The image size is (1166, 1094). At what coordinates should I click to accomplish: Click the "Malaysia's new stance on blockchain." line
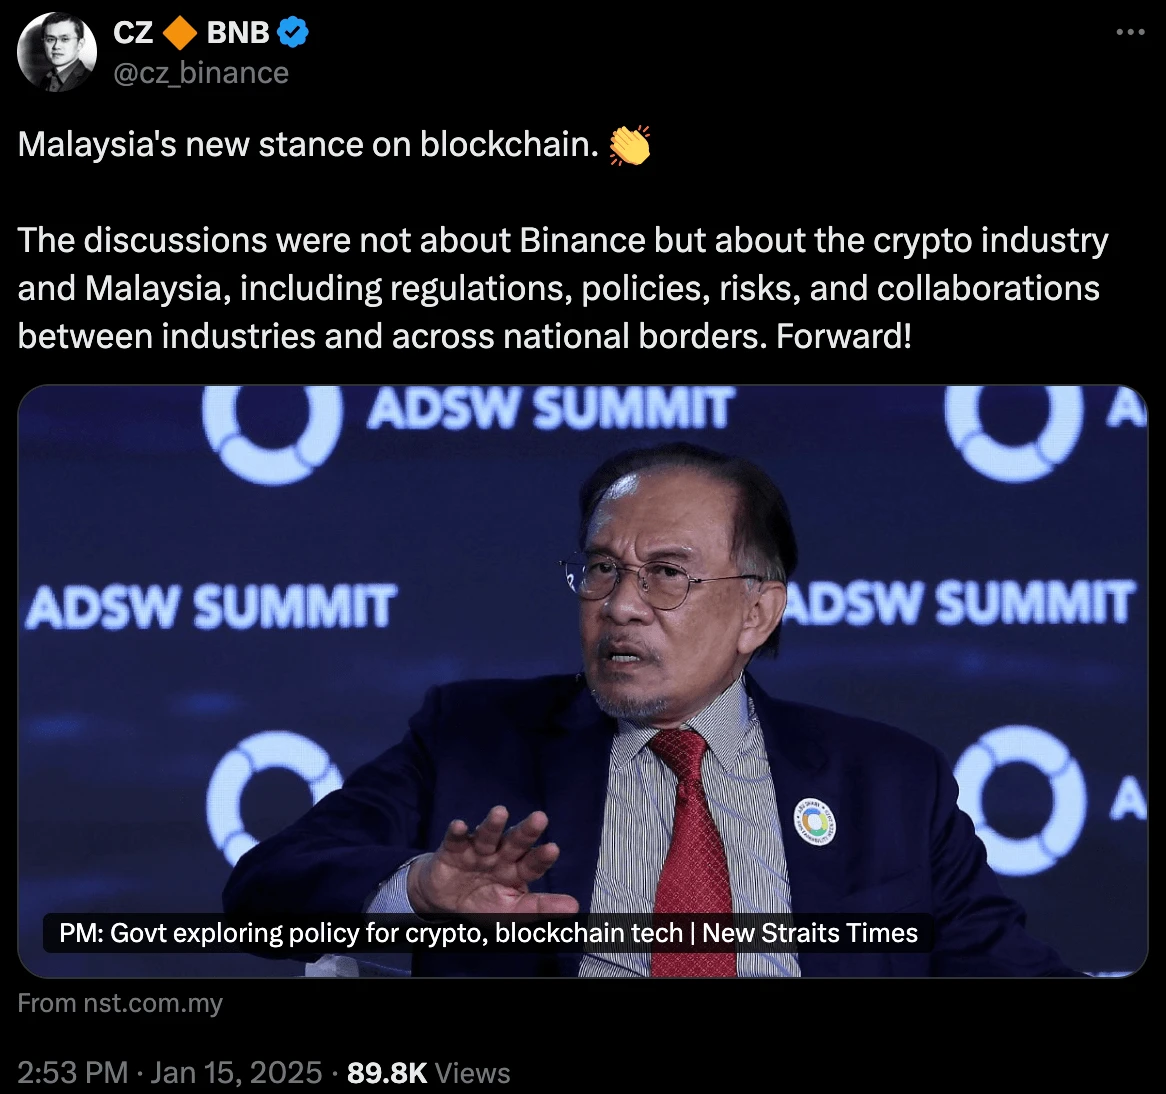tap(308, 145)
